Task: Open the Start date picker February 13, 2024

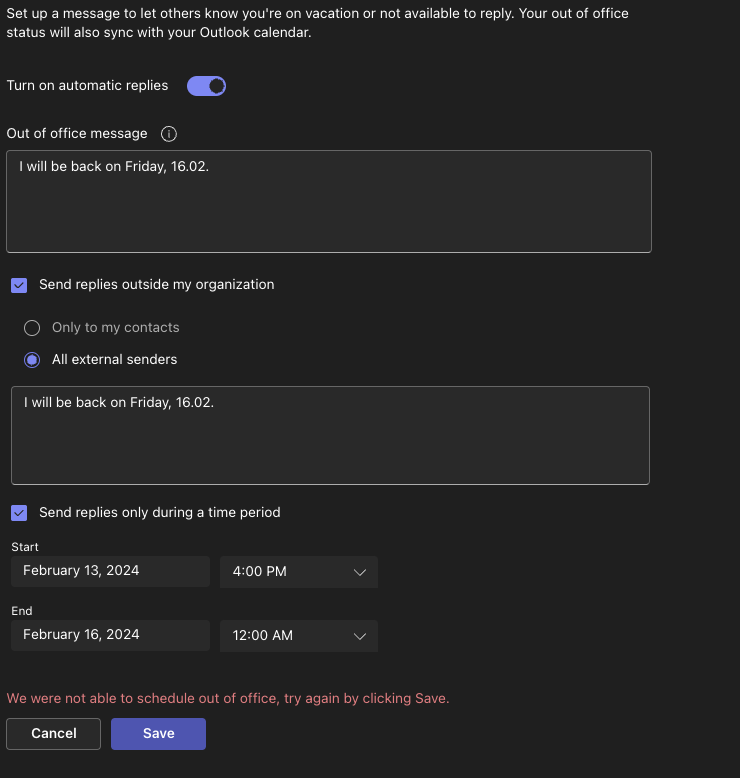Action: (110, 571)
